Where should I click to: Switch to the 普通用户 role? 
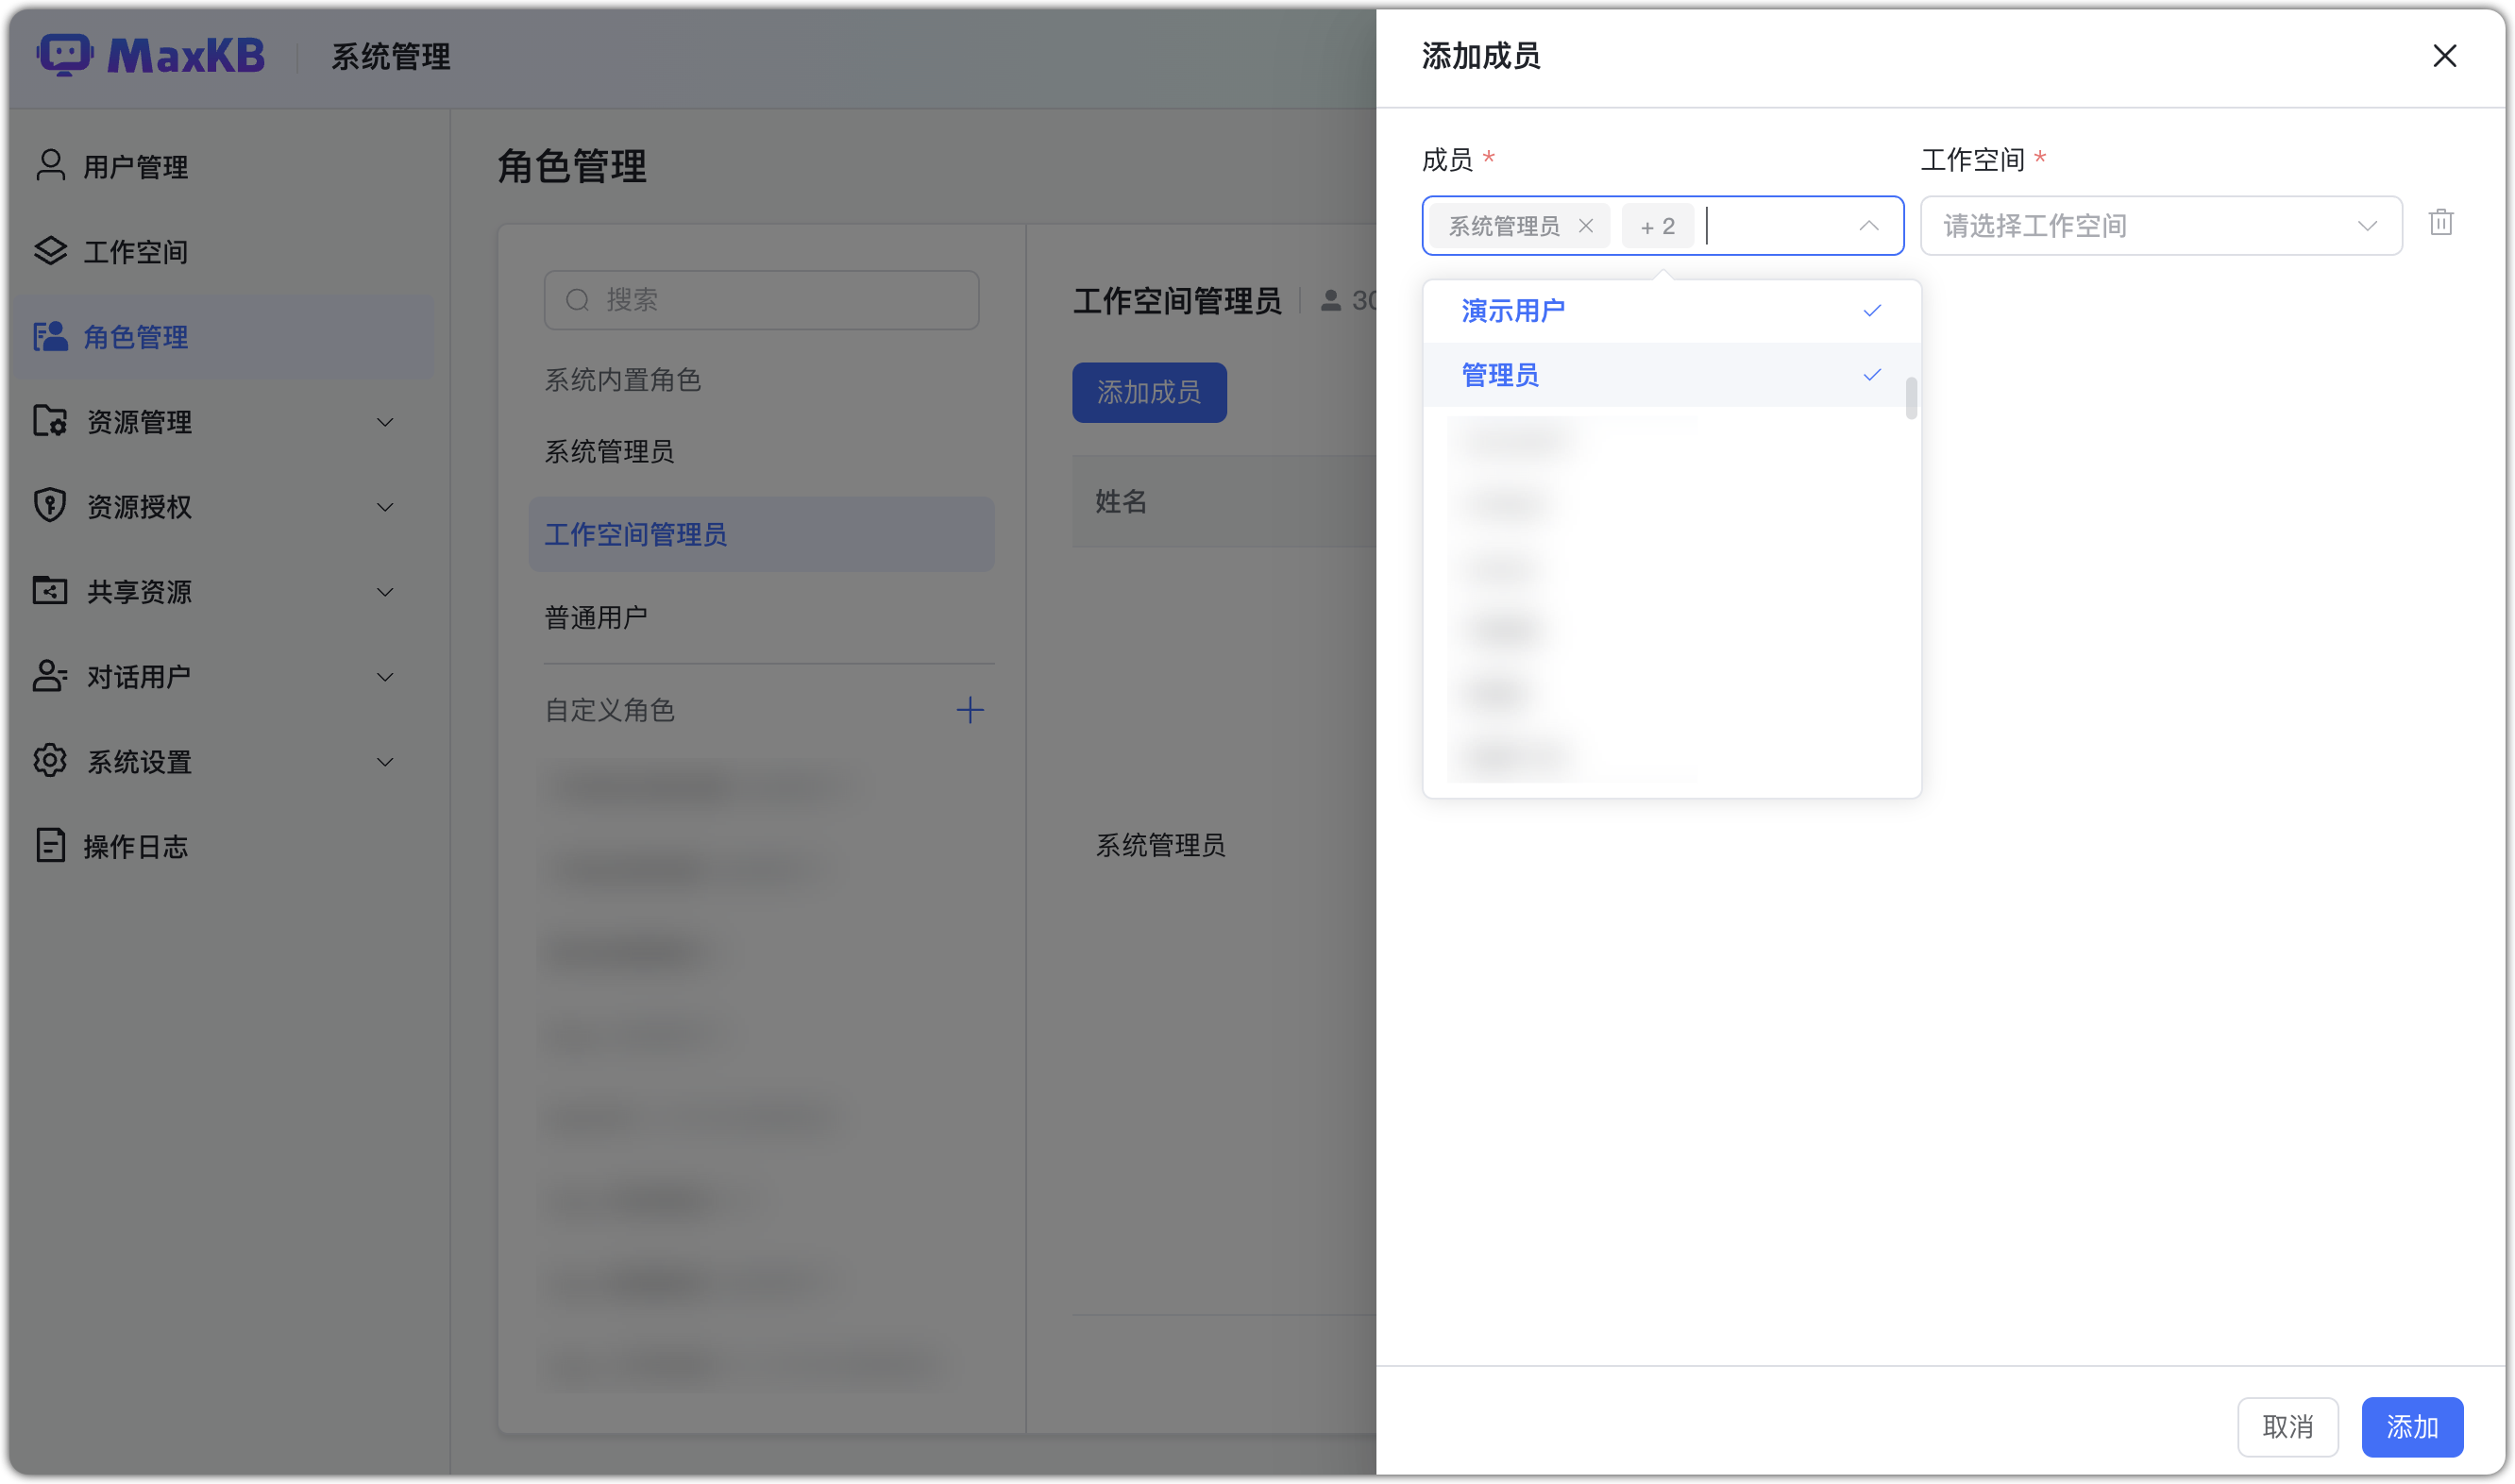[595, 616]
